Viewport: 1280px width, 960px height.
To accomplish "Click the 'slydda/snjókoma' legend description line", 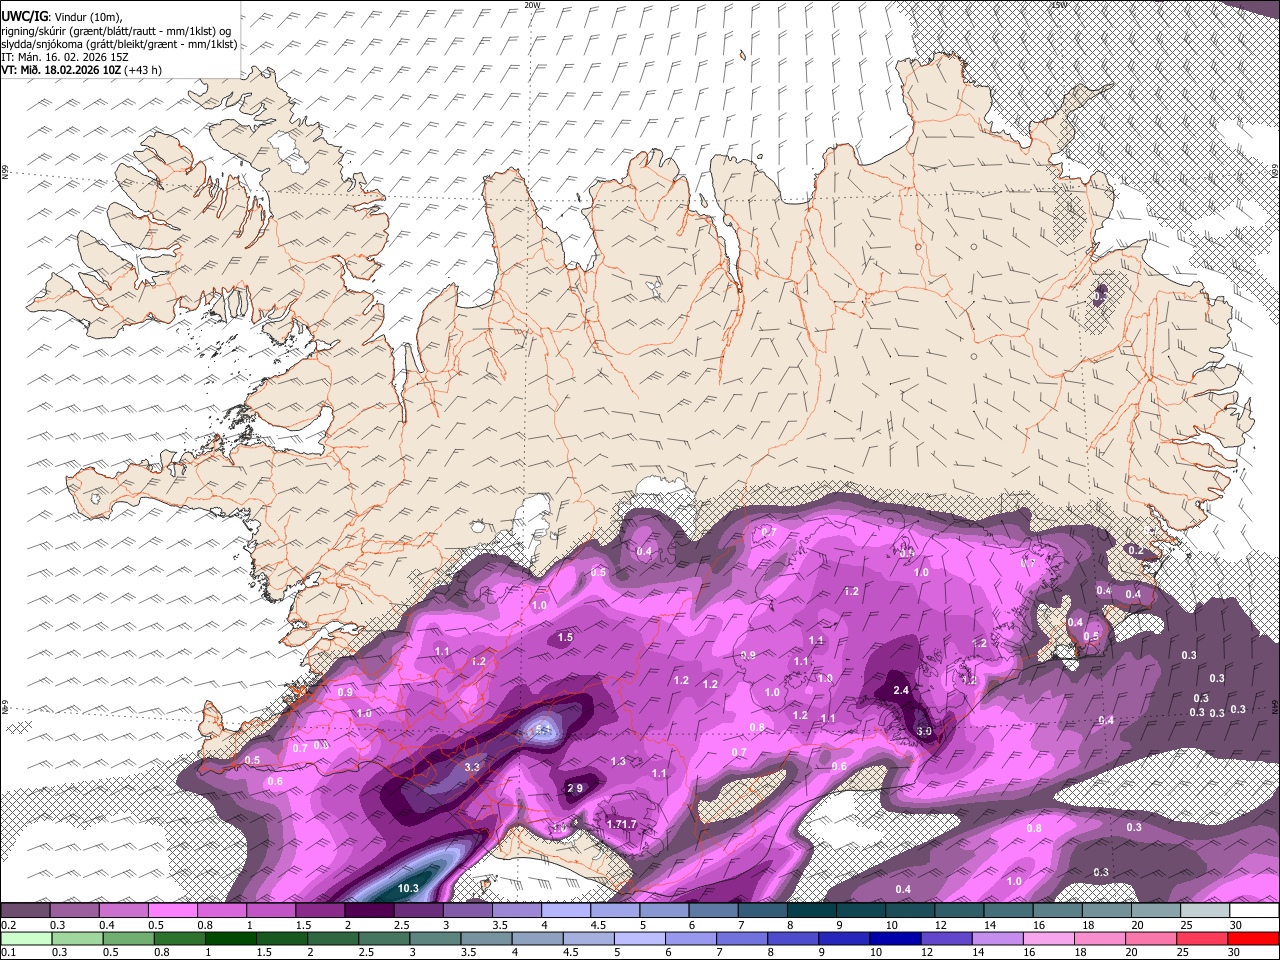I will coord(119,44).
